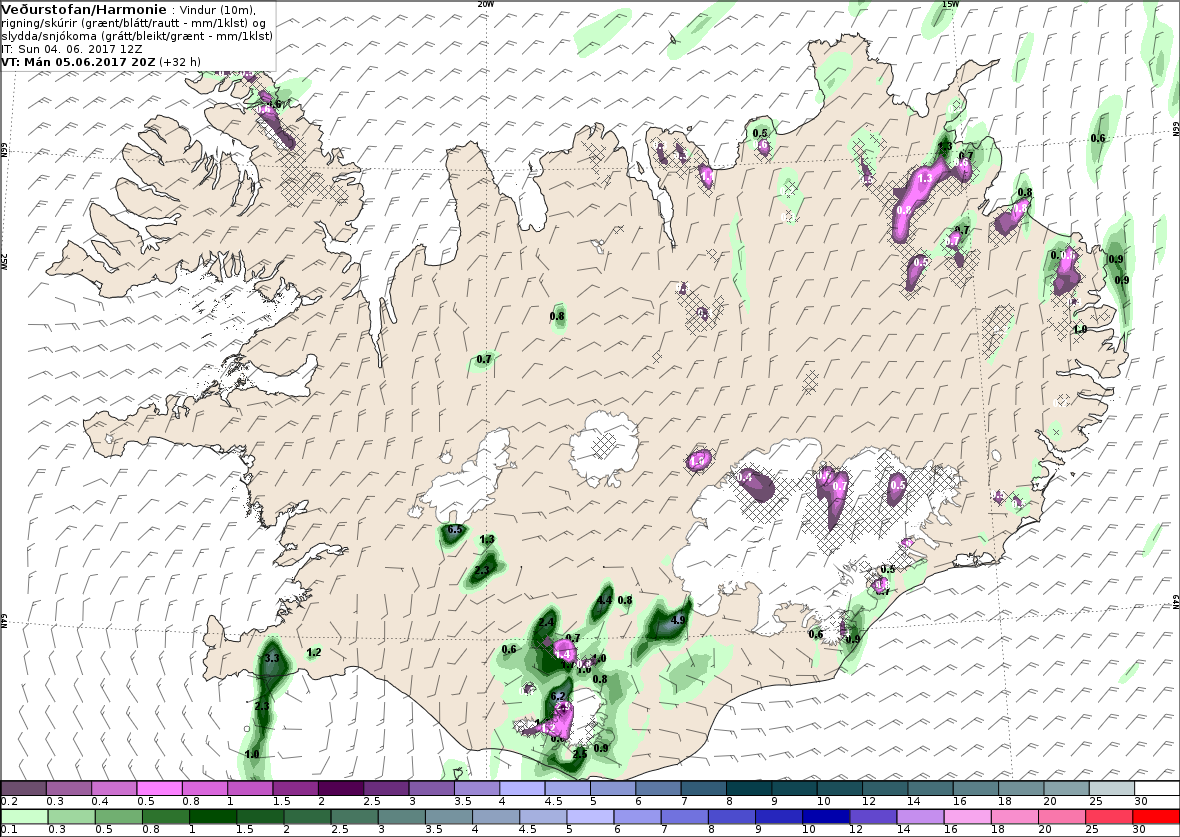Screen dimensions: 1180x837
Task: Click the '0.4' snow value on the glacier
Action: (x=744, y=477)
